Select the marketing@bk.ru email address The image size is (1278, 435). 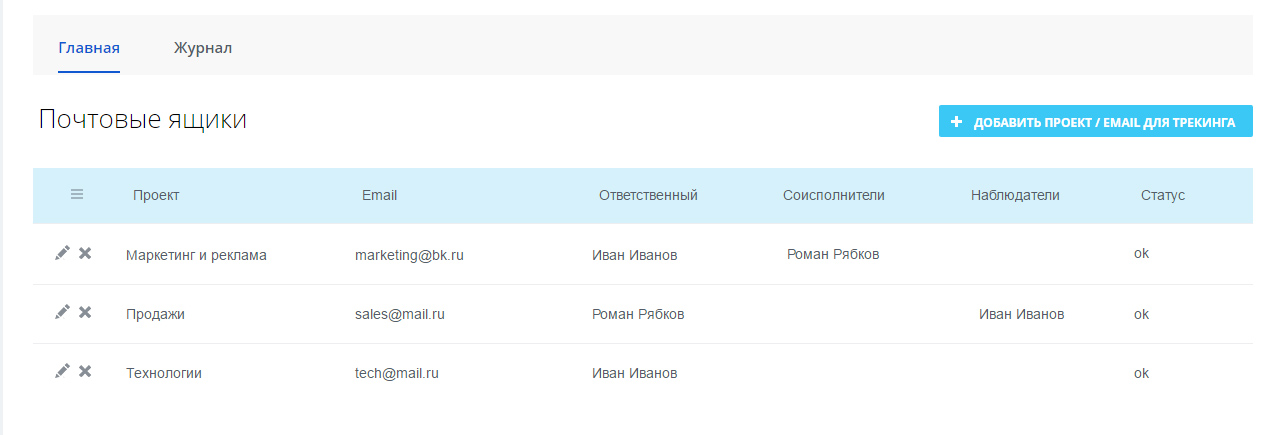(409, 255)
